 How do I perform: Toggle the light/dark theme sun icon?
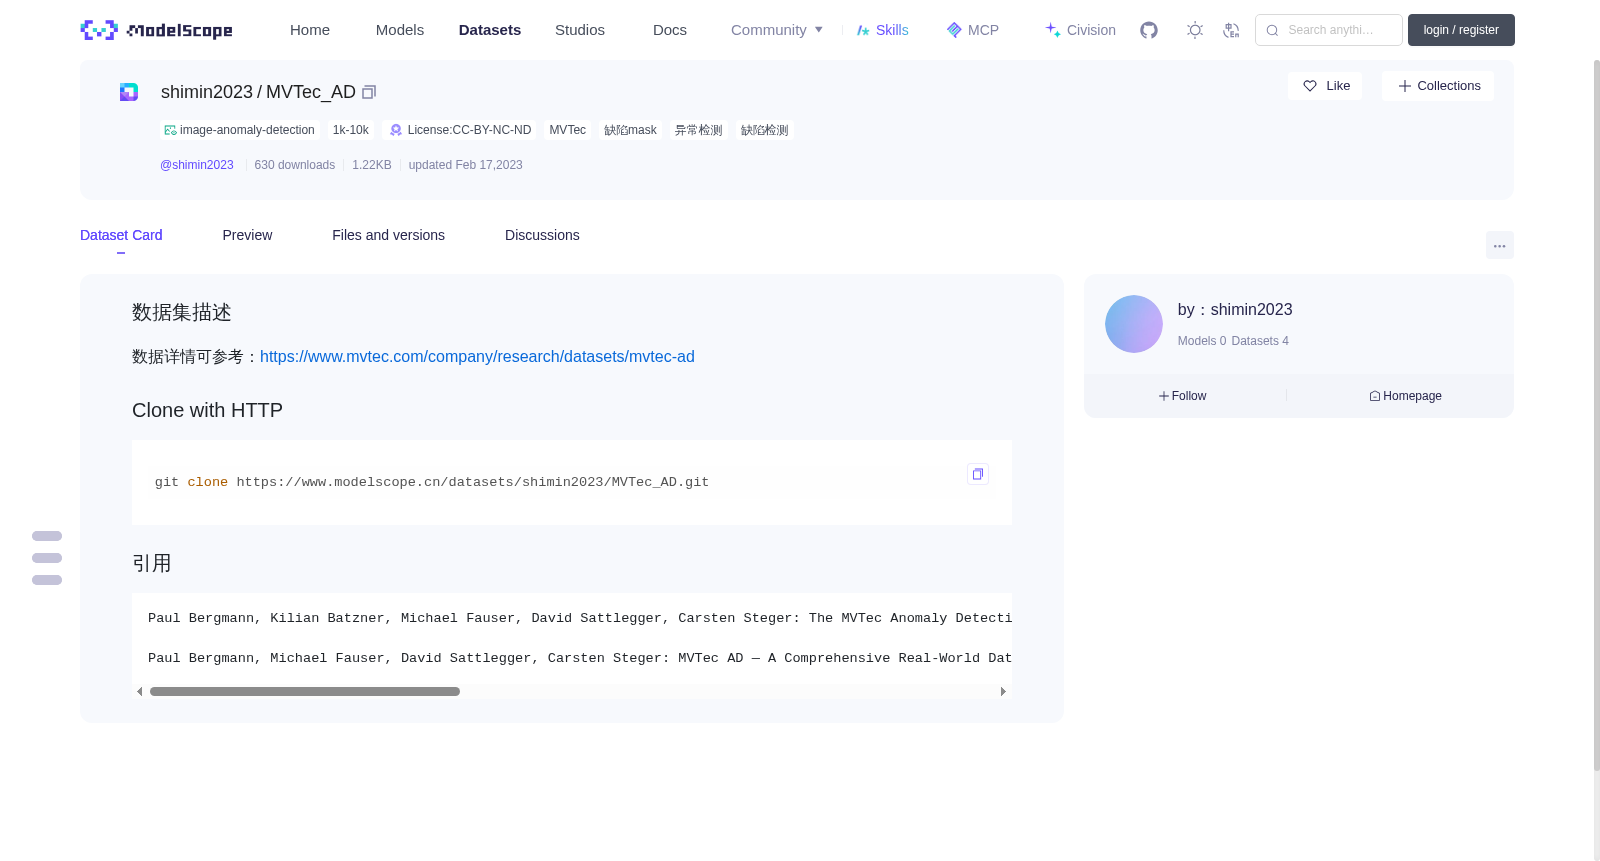1195,30
